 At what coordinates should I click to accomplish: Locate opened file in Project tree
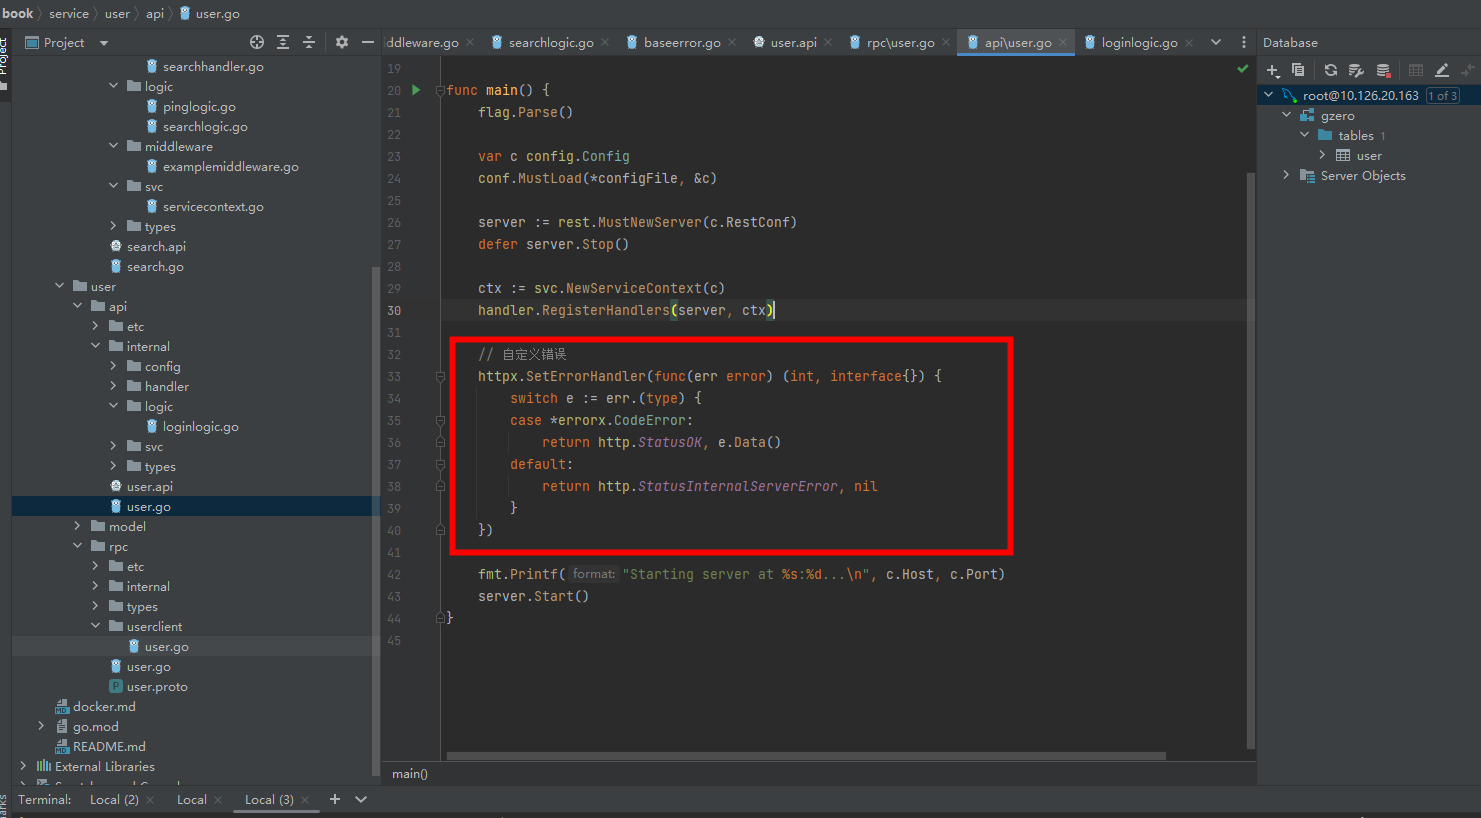(x=257, y=42)
